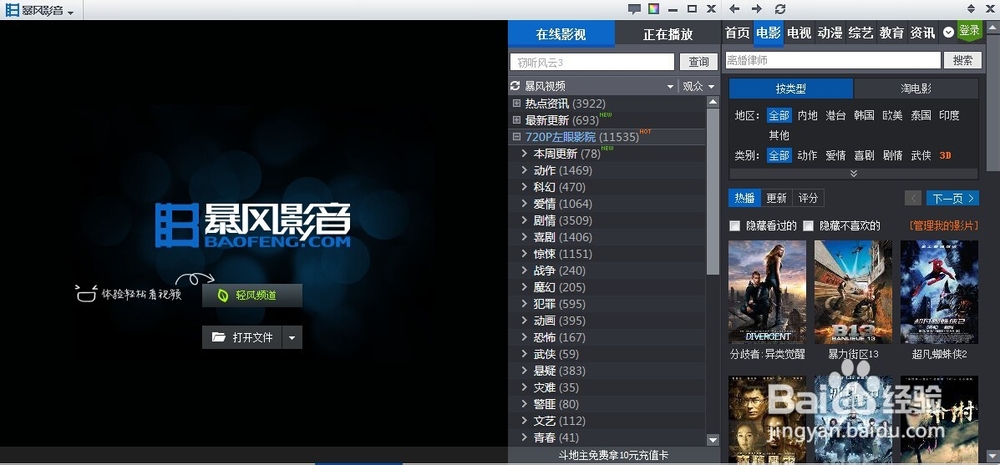This screenshot has height=465, width=1000.
Task: Expand the 最新更新 category
Action: (x=517, y=120)
